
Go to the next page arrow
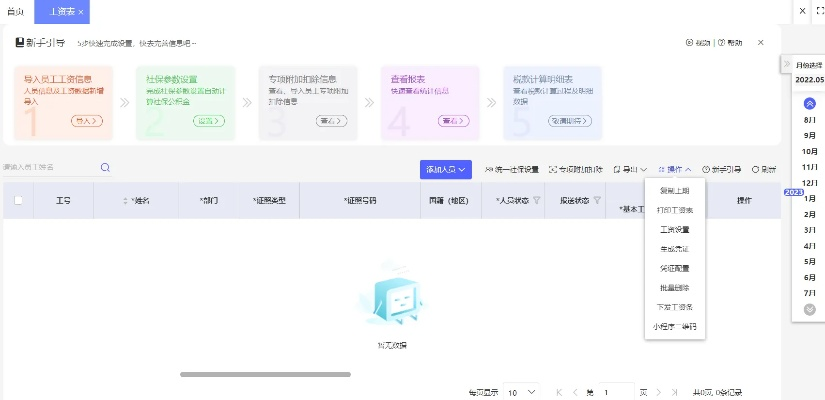[659, 393]
